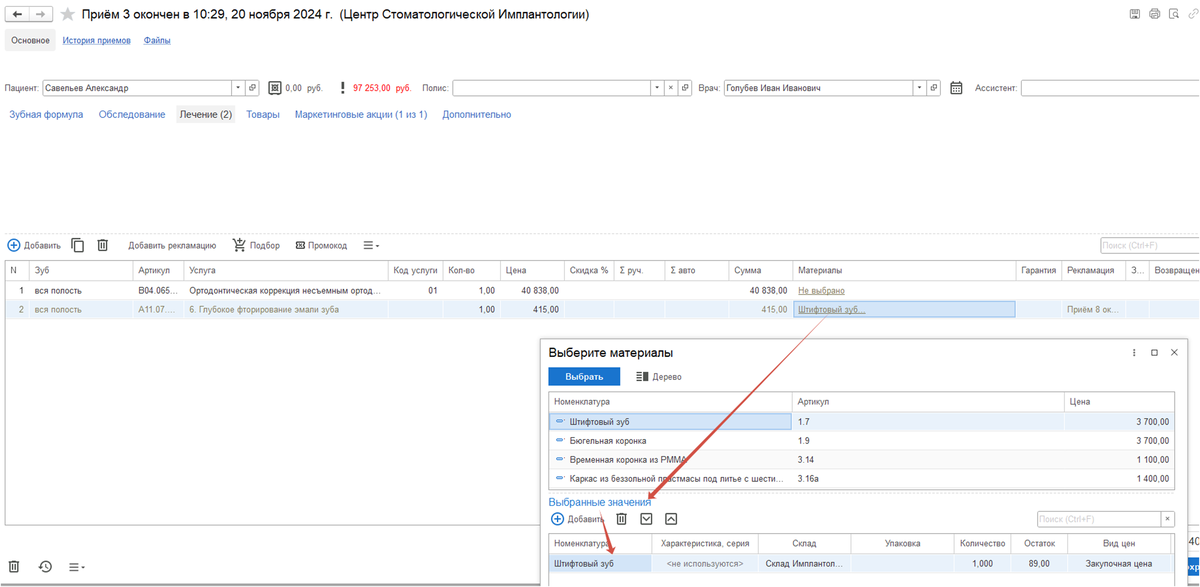Clear the Полис field with the x button
This screenshot has width=1200, height=587.
(671, 88)
